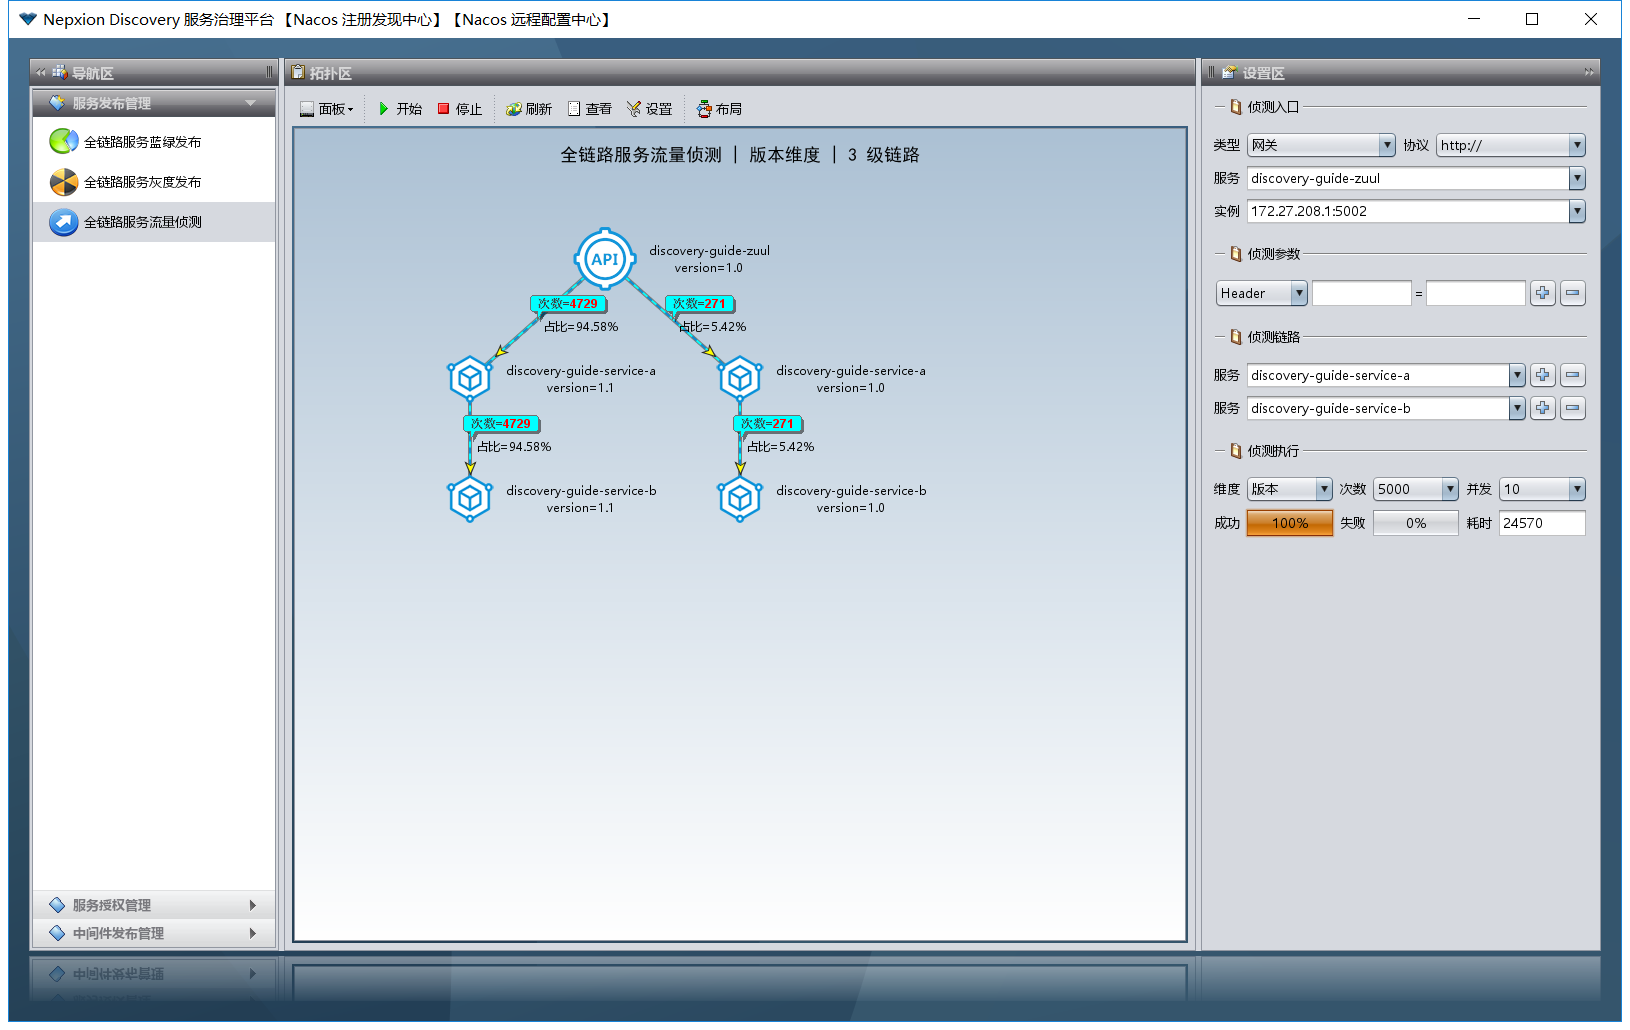Select the discovery-guide-zuul API gateway node

(x=605, y=259)
